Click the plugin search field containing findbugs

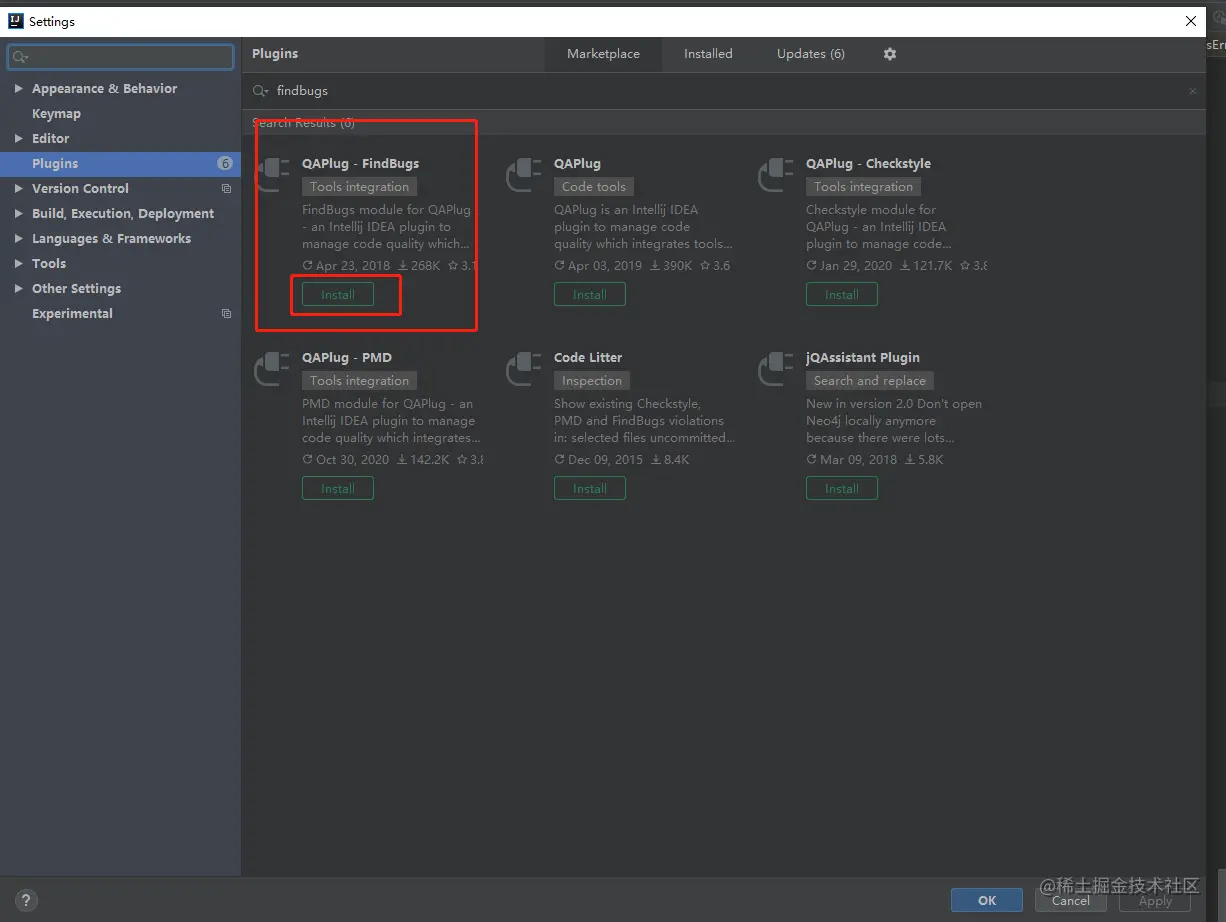pos(725,91)
